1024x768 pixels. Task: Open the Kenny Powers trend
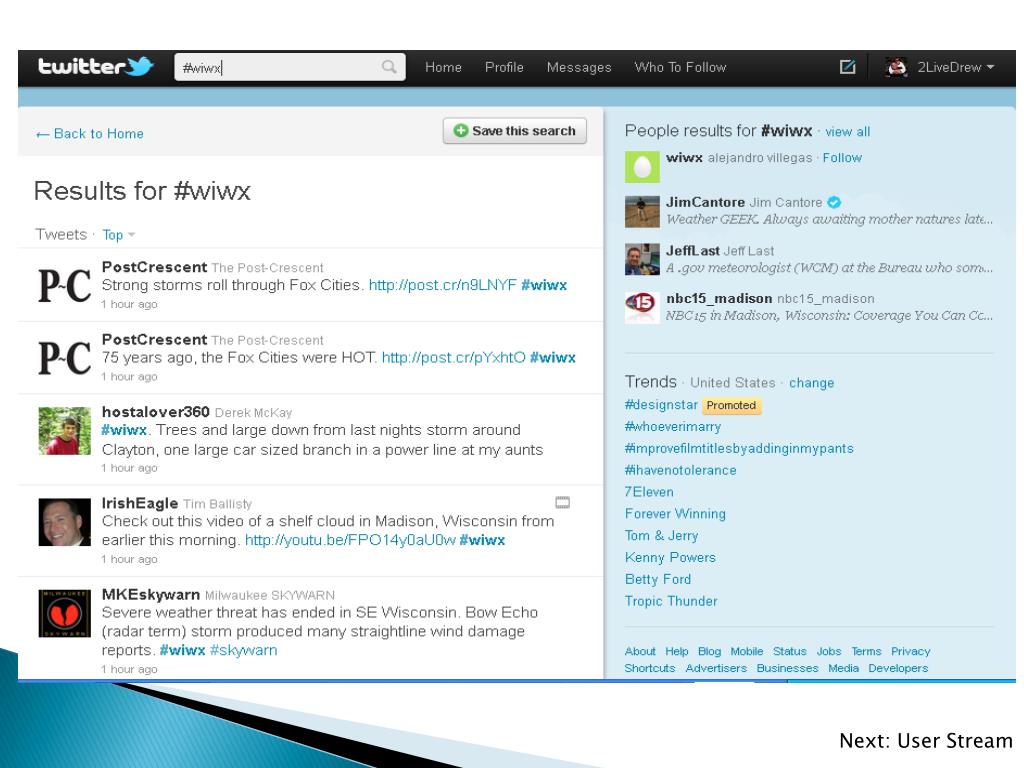click(x=670, y=558)
